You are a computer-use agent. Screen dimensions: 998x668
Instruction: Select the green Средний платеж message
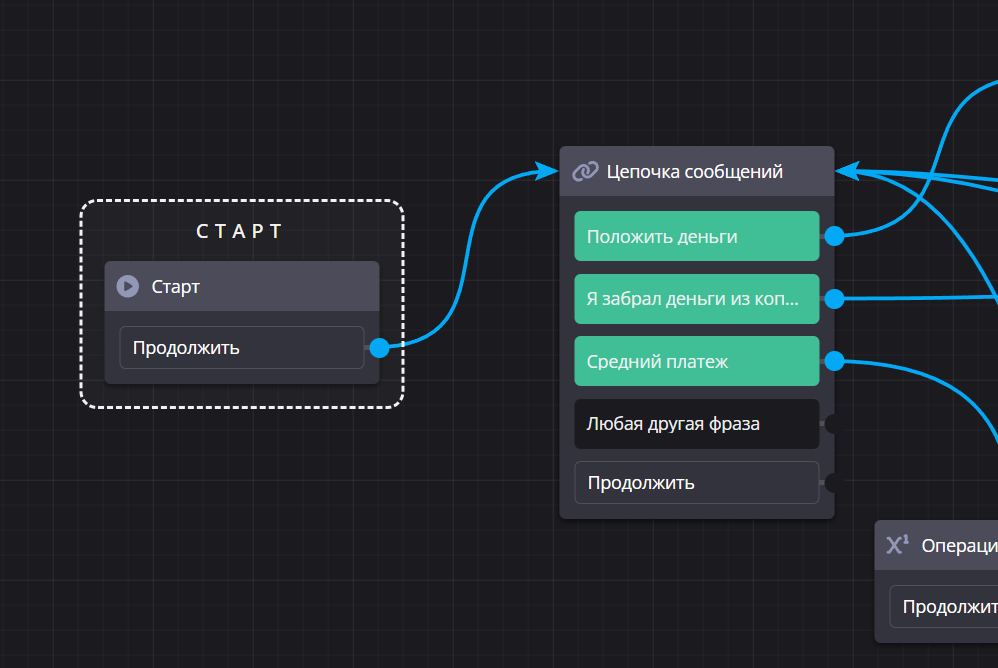point(696,362)
